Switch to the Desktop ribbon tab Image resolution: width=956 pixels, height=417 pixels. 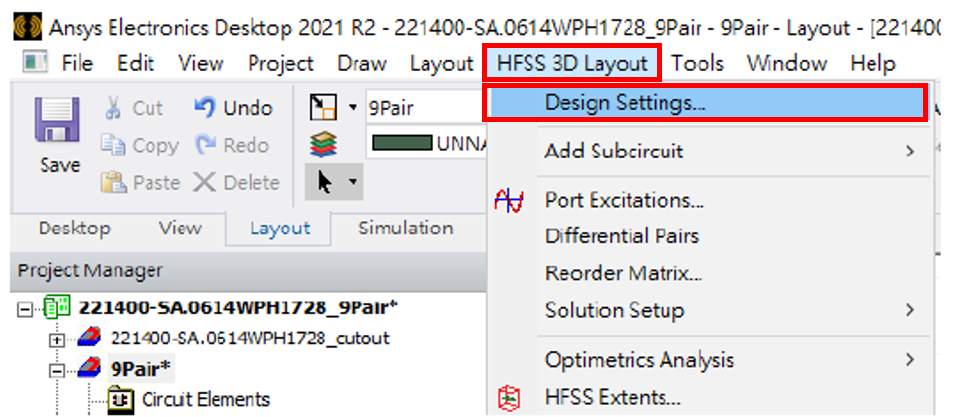coord(74,228)
